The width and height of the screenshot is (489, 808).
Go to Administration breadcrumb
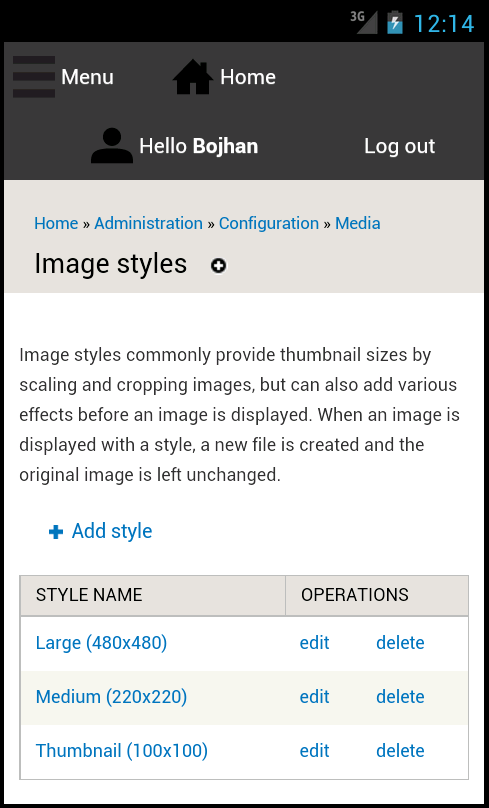tap(148, 223)
